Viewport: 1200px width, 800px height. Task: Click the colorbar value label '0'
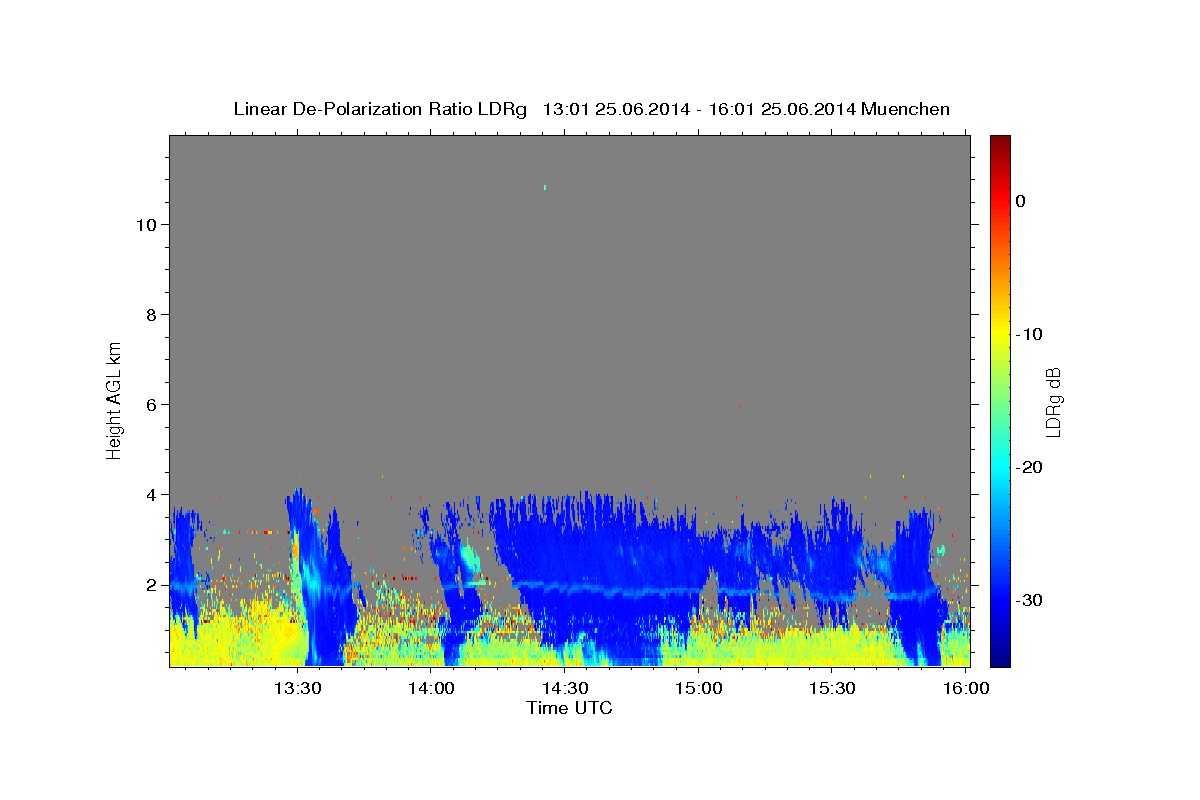pos(1021,201)
